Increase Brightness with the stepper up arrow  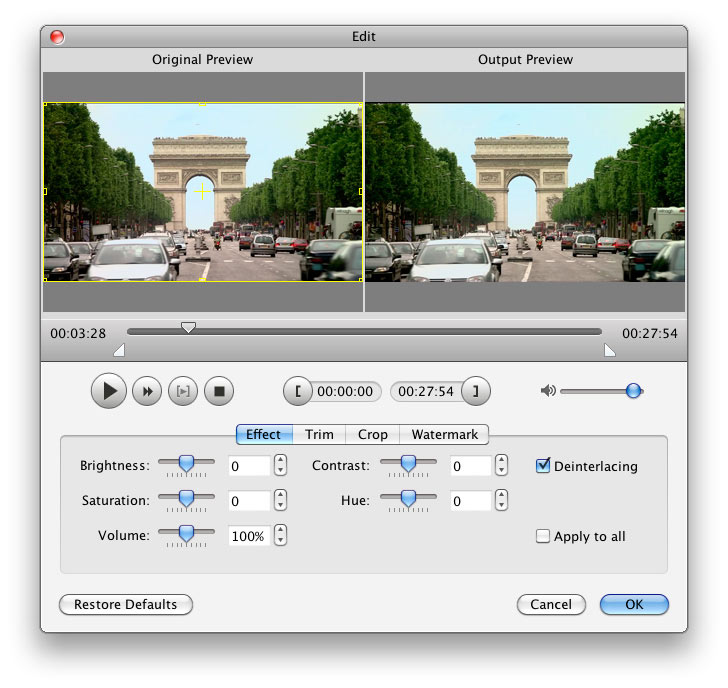pyautogui.click(x=280, y=460)
